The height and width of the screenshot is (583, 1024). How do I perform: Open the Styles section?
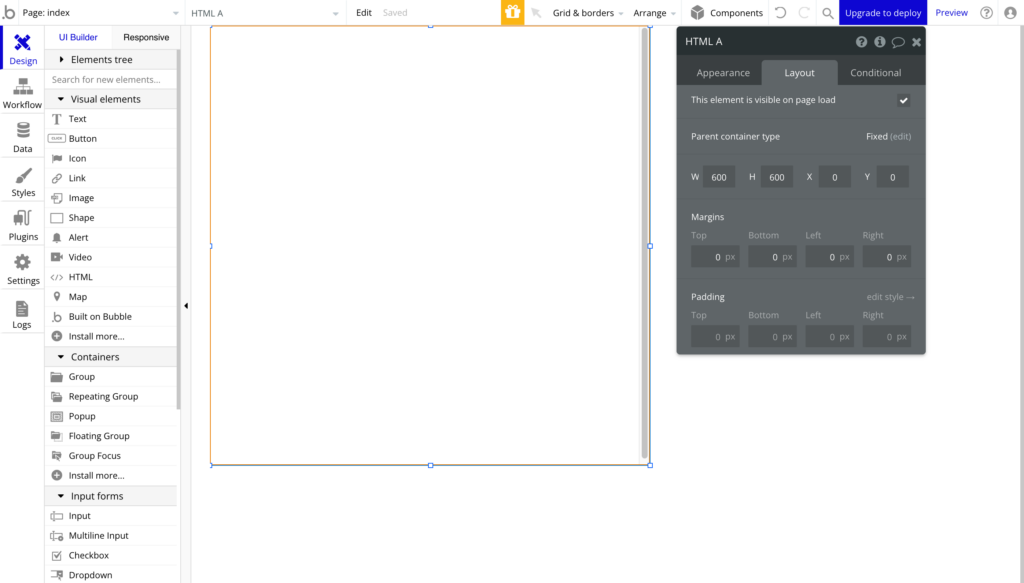point(23,182)
